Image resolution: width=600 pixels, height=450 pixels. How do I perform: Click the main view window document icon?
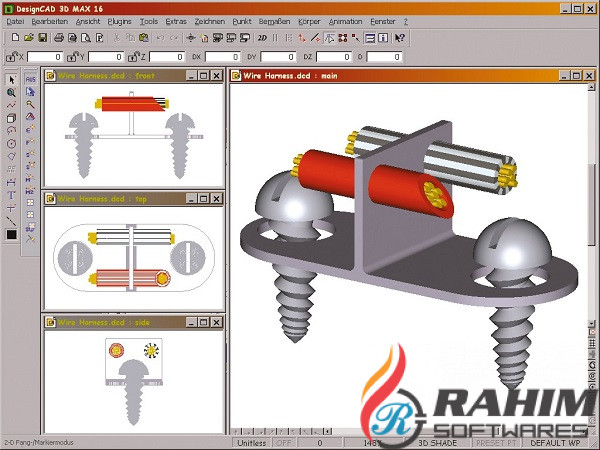[236, 76]
